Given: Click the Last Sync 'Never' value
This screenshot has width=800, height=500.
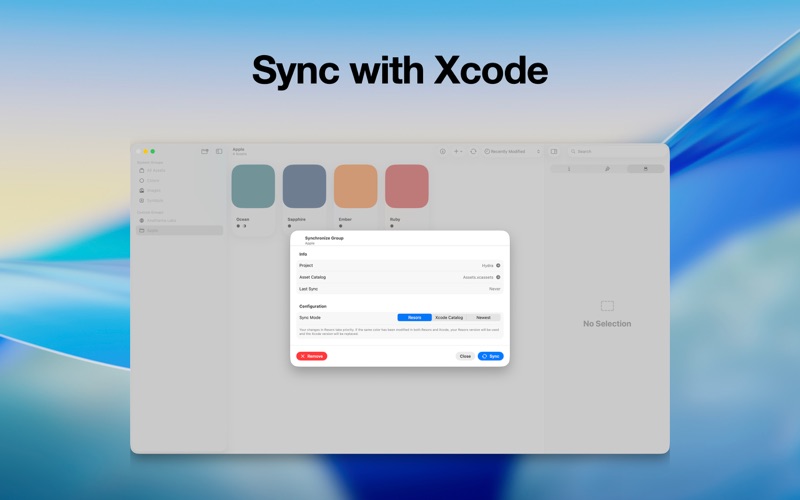Looking at the screenshot, I should [x=494, y=289].
